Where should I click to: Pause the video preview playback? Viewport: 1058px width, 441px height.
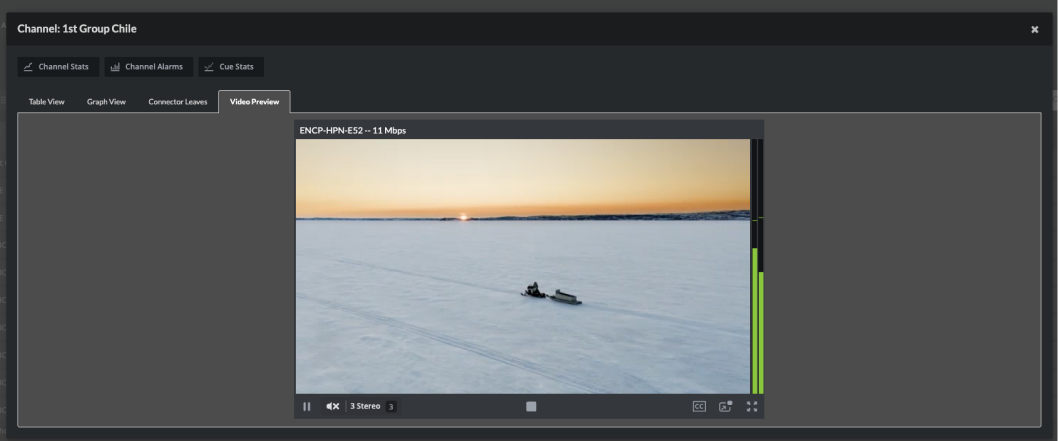tap(307, 407)
